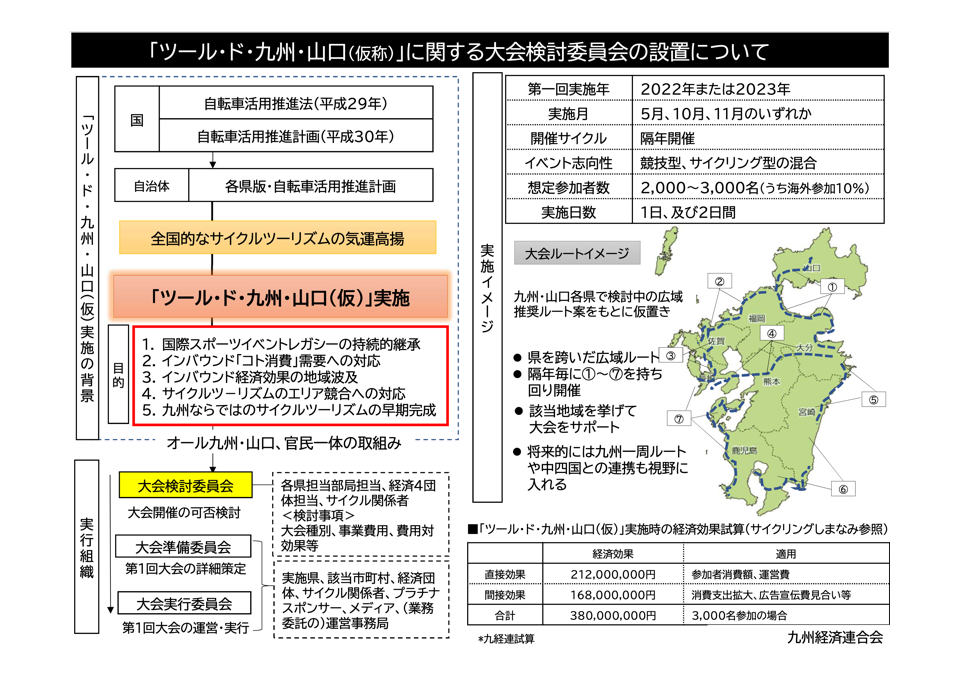Click the 実施日数 table cell

pos(569,212)
